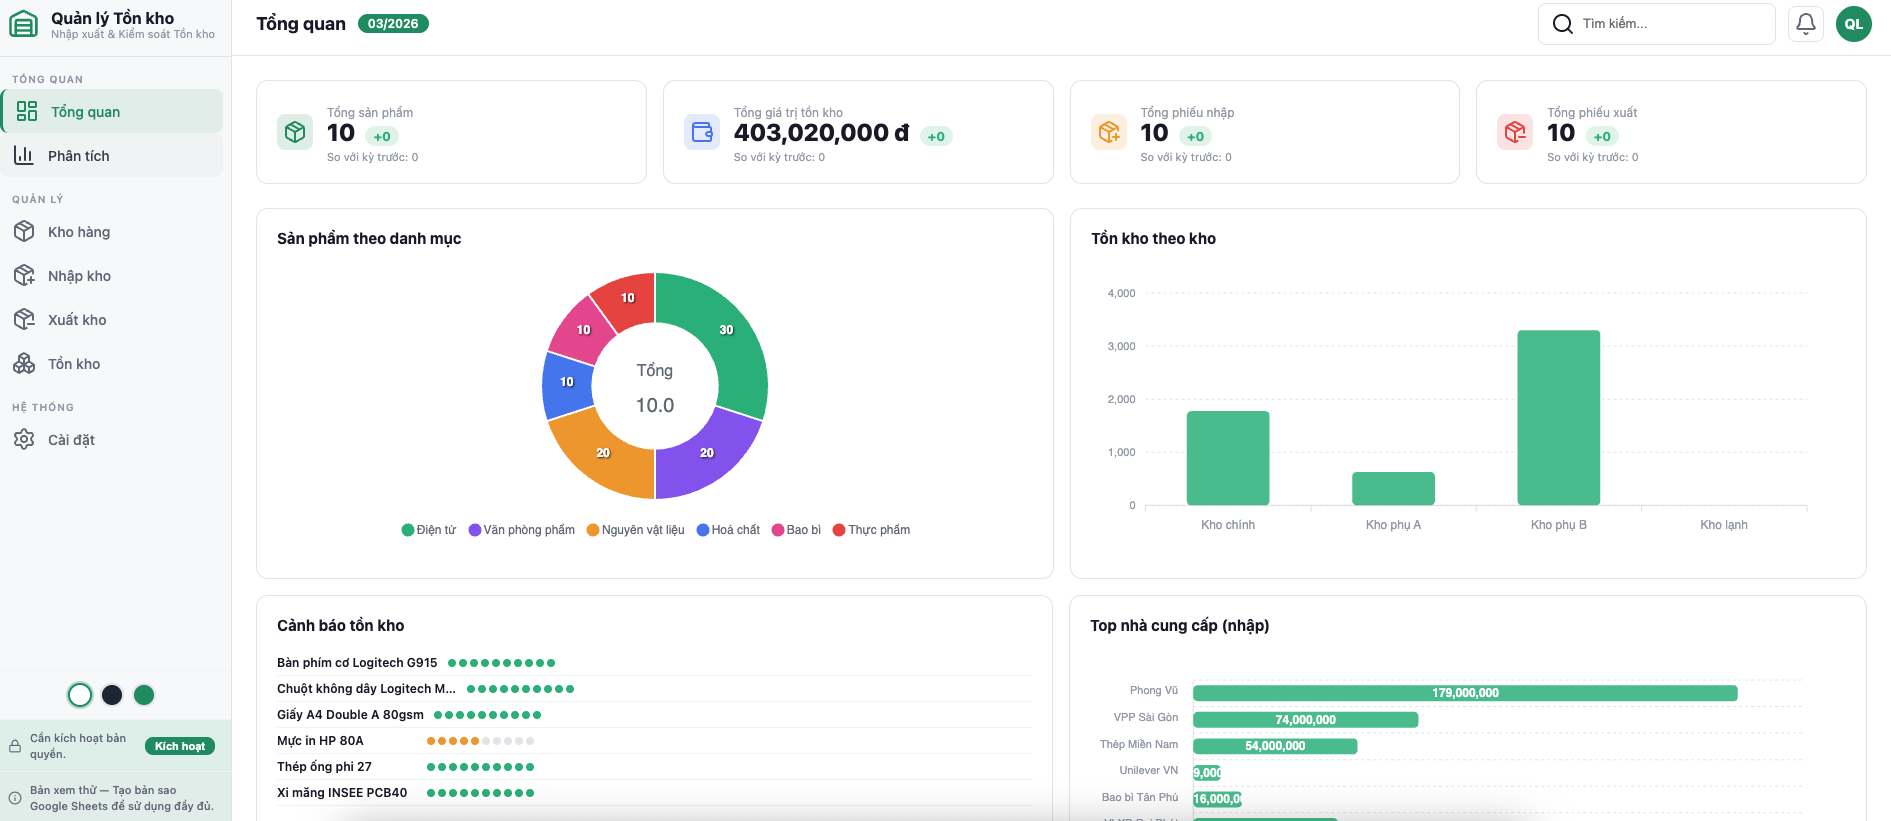Toggle Thực phẩm legend entry
Image resolution: width=1891 pixels, height=821 pixels.
871,530
